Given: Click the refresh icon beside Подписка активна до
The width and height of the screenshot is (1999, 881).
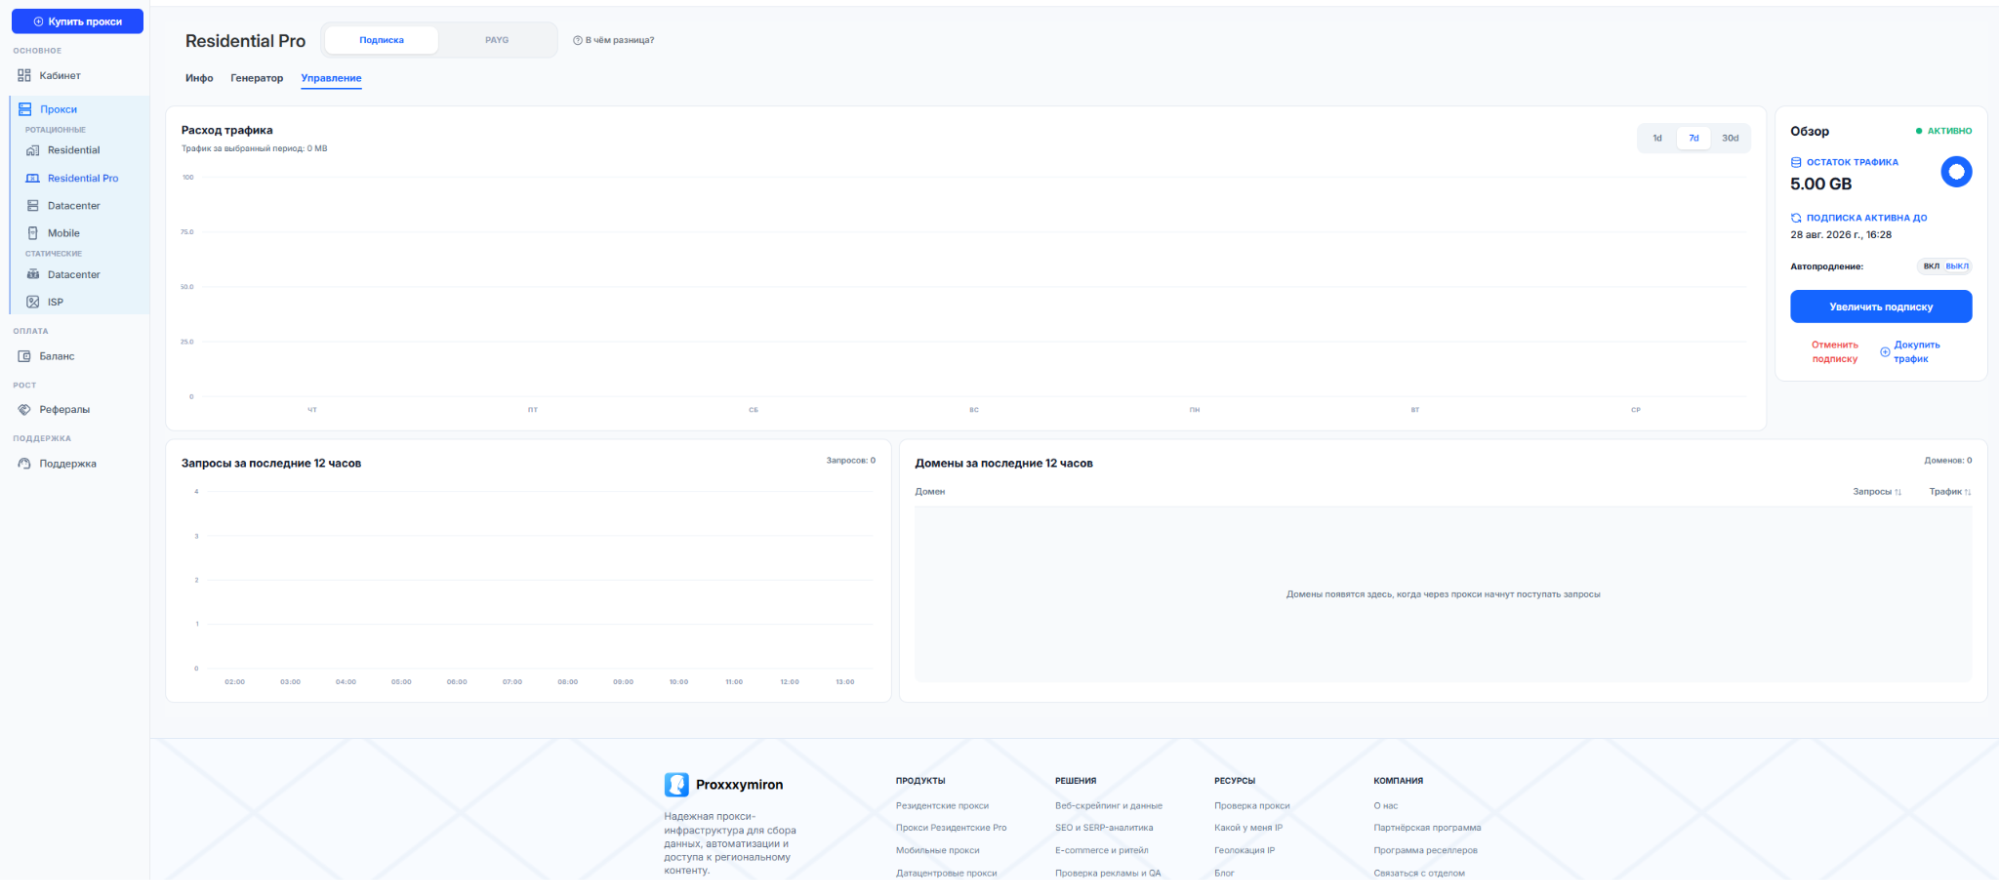Looking at the screenshot, I should click(x=1796, y=218).
